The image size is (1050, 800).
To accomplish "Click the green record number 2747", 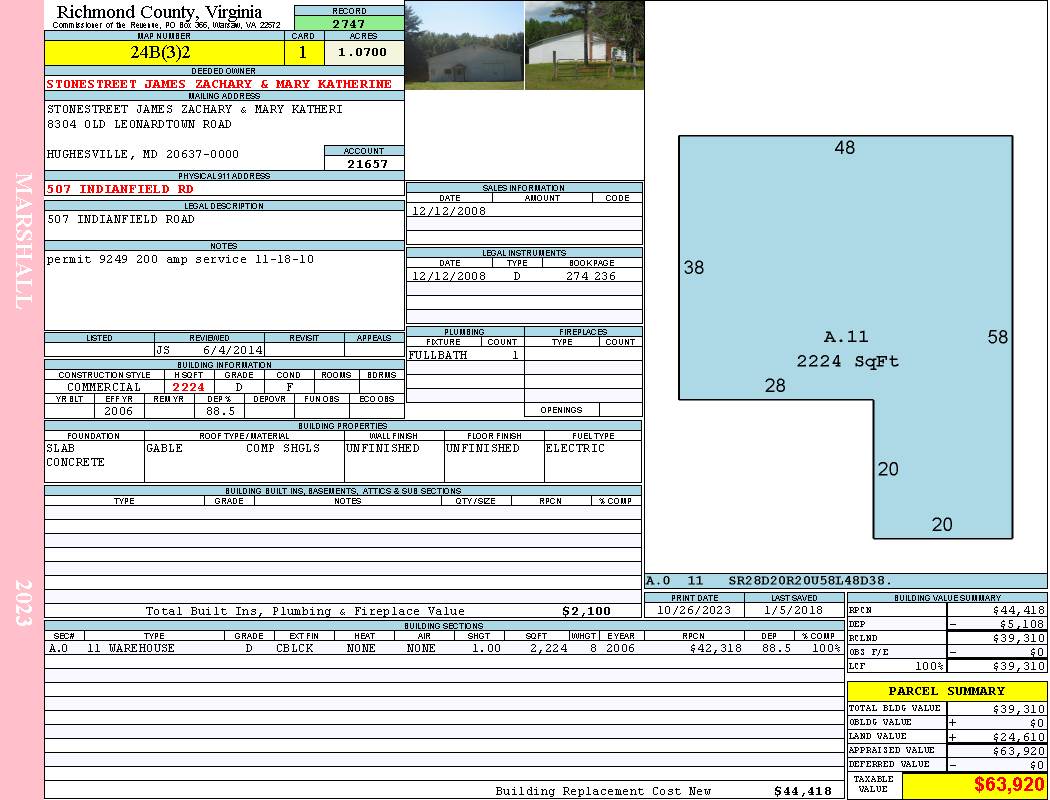I will [349, 24].
